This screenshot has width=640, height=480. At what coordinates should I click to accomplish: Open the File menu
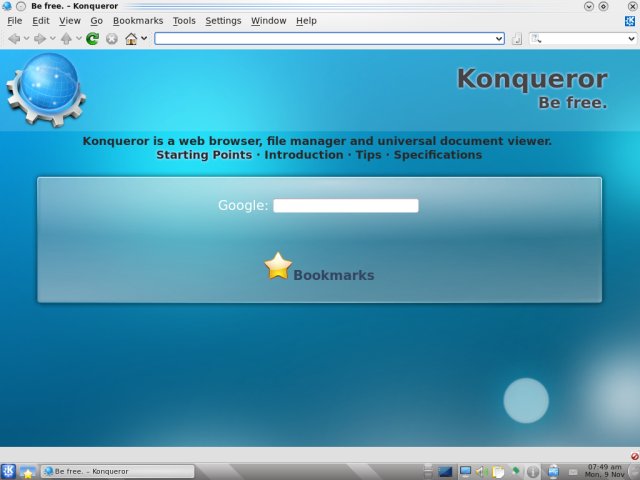(x=15, y=21)
